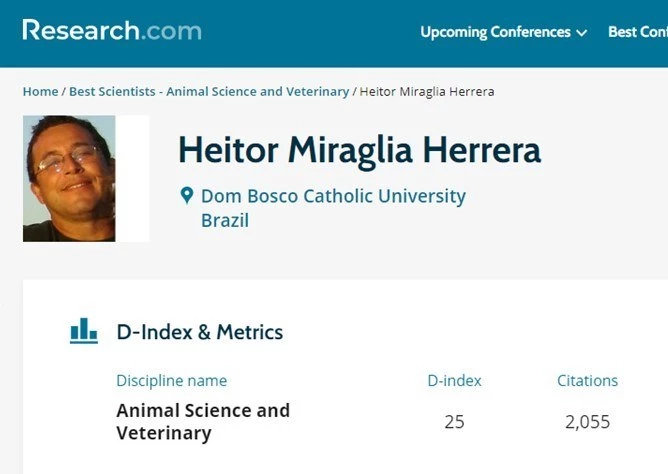Viewport: 668px width, 474px height.
Task: Click the D-Index & Metrics section heading
Action: pyautogui.click(x=200, y=332)
